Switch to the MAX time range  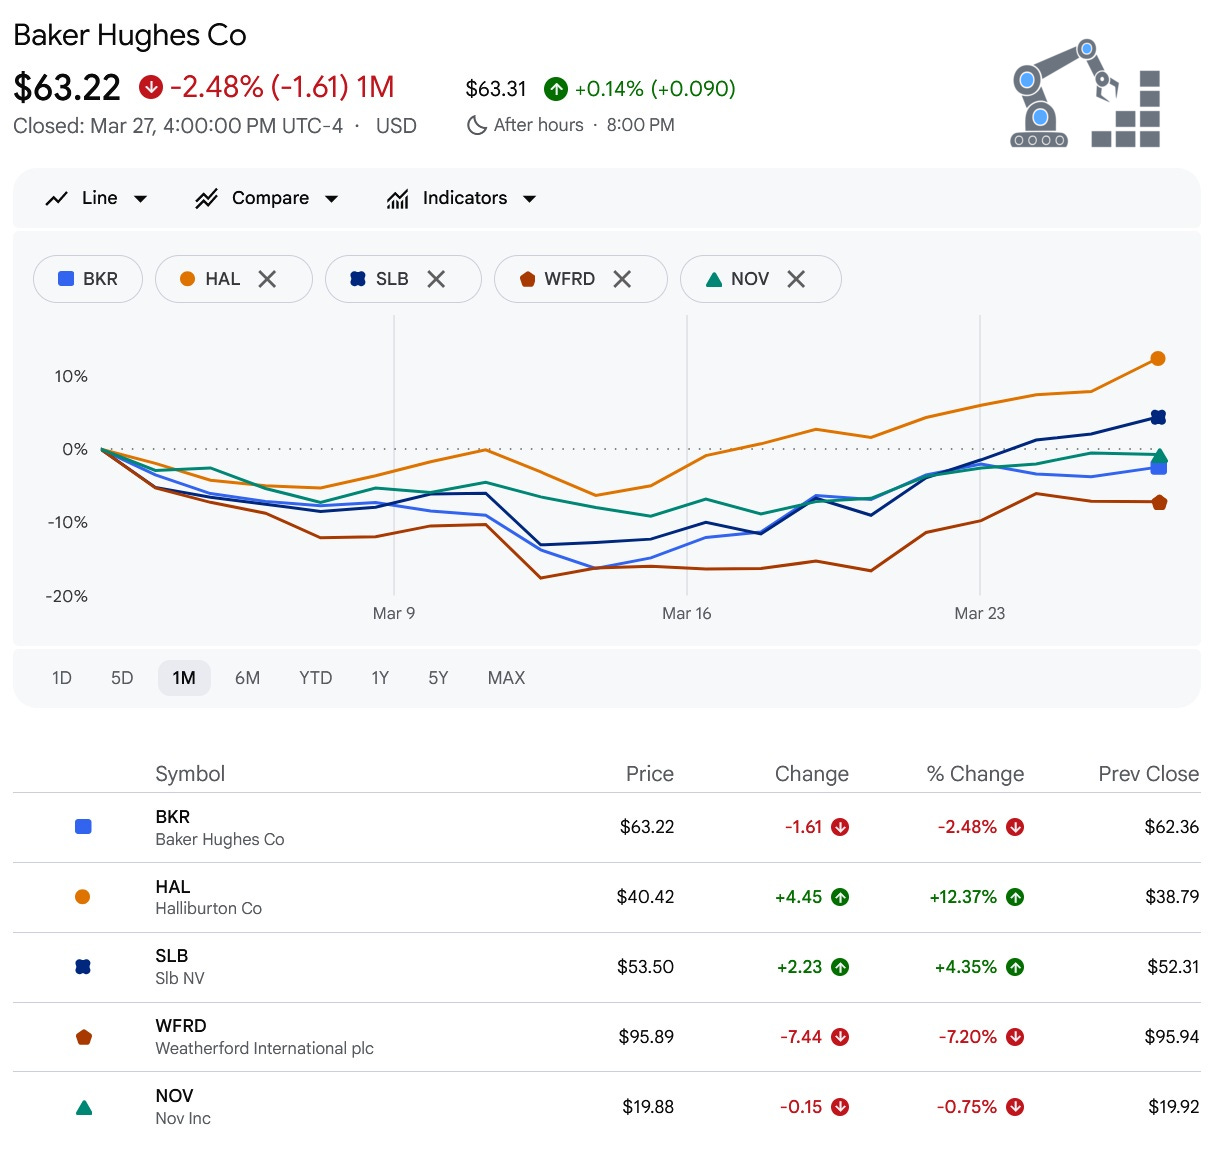click(x=506, y=678)
